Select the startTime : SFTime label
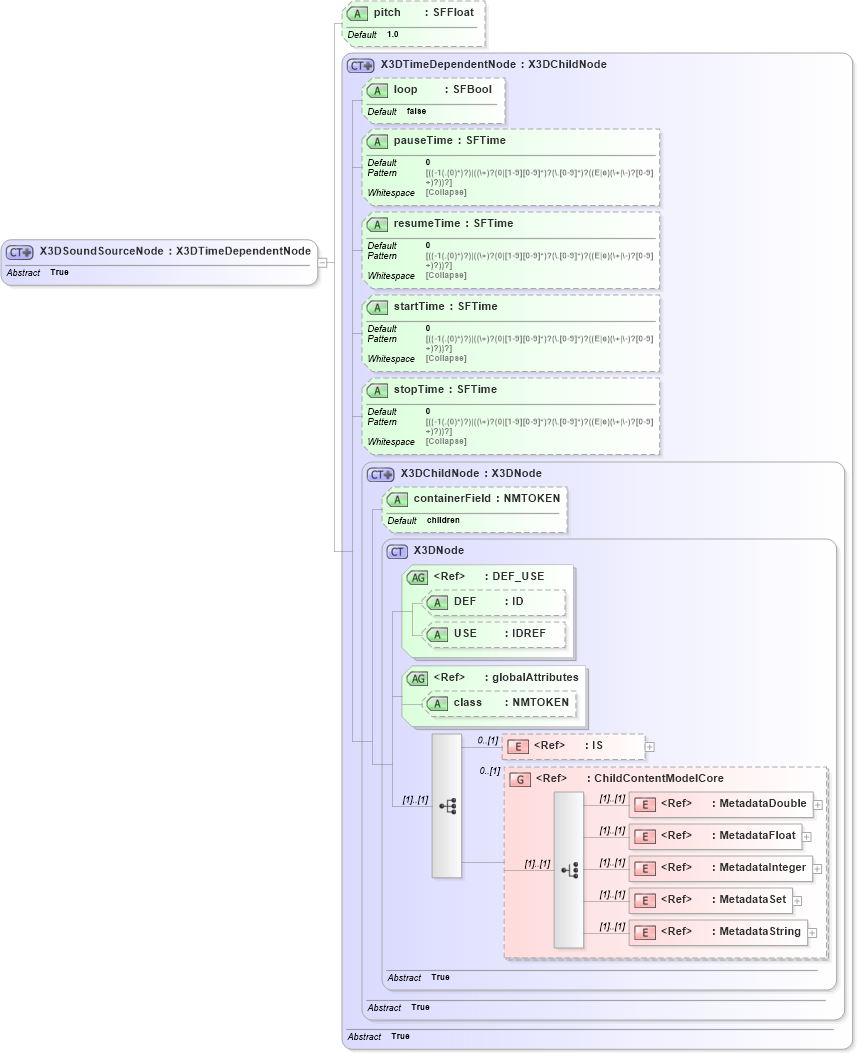857x1053 pixels. pyautogui.click(x=445, y=306)
